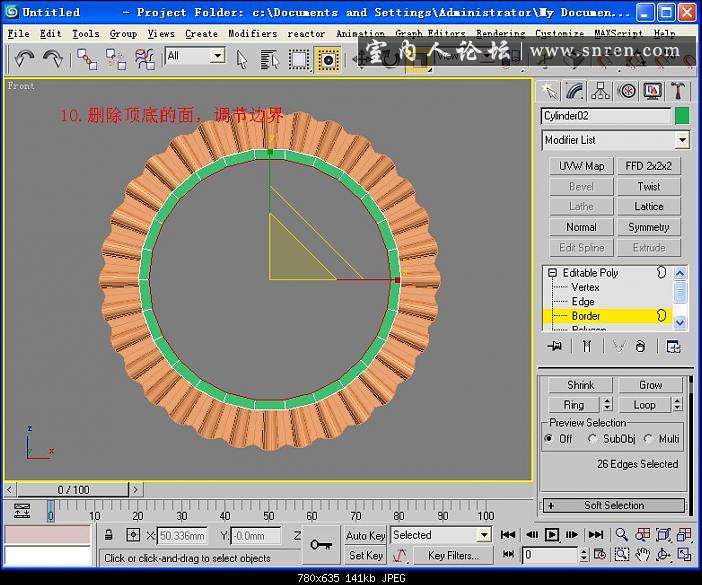
Task: Switch to the Modify command panel tab
Action: [575, 91]
